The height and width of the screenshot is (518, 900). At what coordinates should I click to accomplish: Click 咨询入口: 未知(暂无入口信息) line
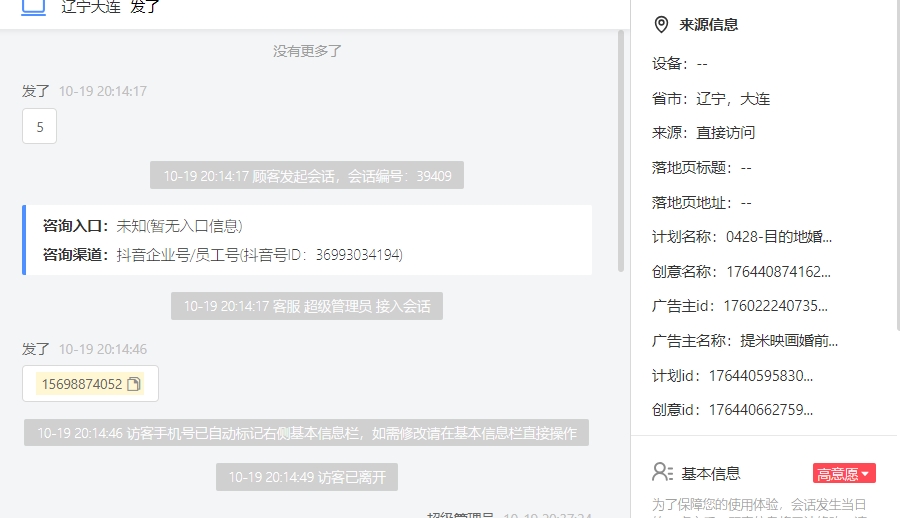[x=143, y=226]
